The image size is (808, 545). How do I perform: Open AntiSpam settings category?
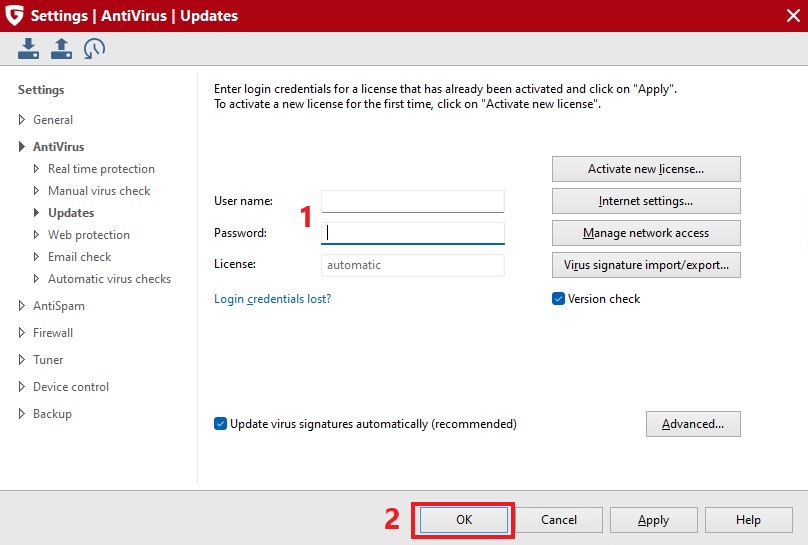coord(59,305)
